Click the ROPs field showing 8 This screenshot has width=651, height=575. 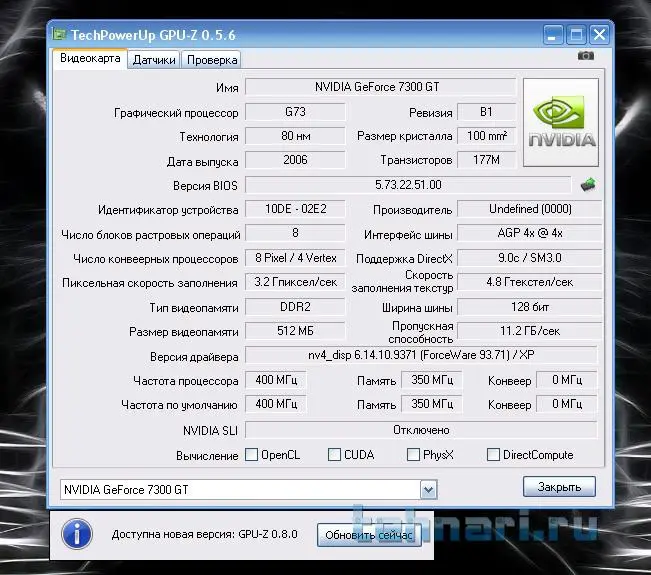pos(295,233)
